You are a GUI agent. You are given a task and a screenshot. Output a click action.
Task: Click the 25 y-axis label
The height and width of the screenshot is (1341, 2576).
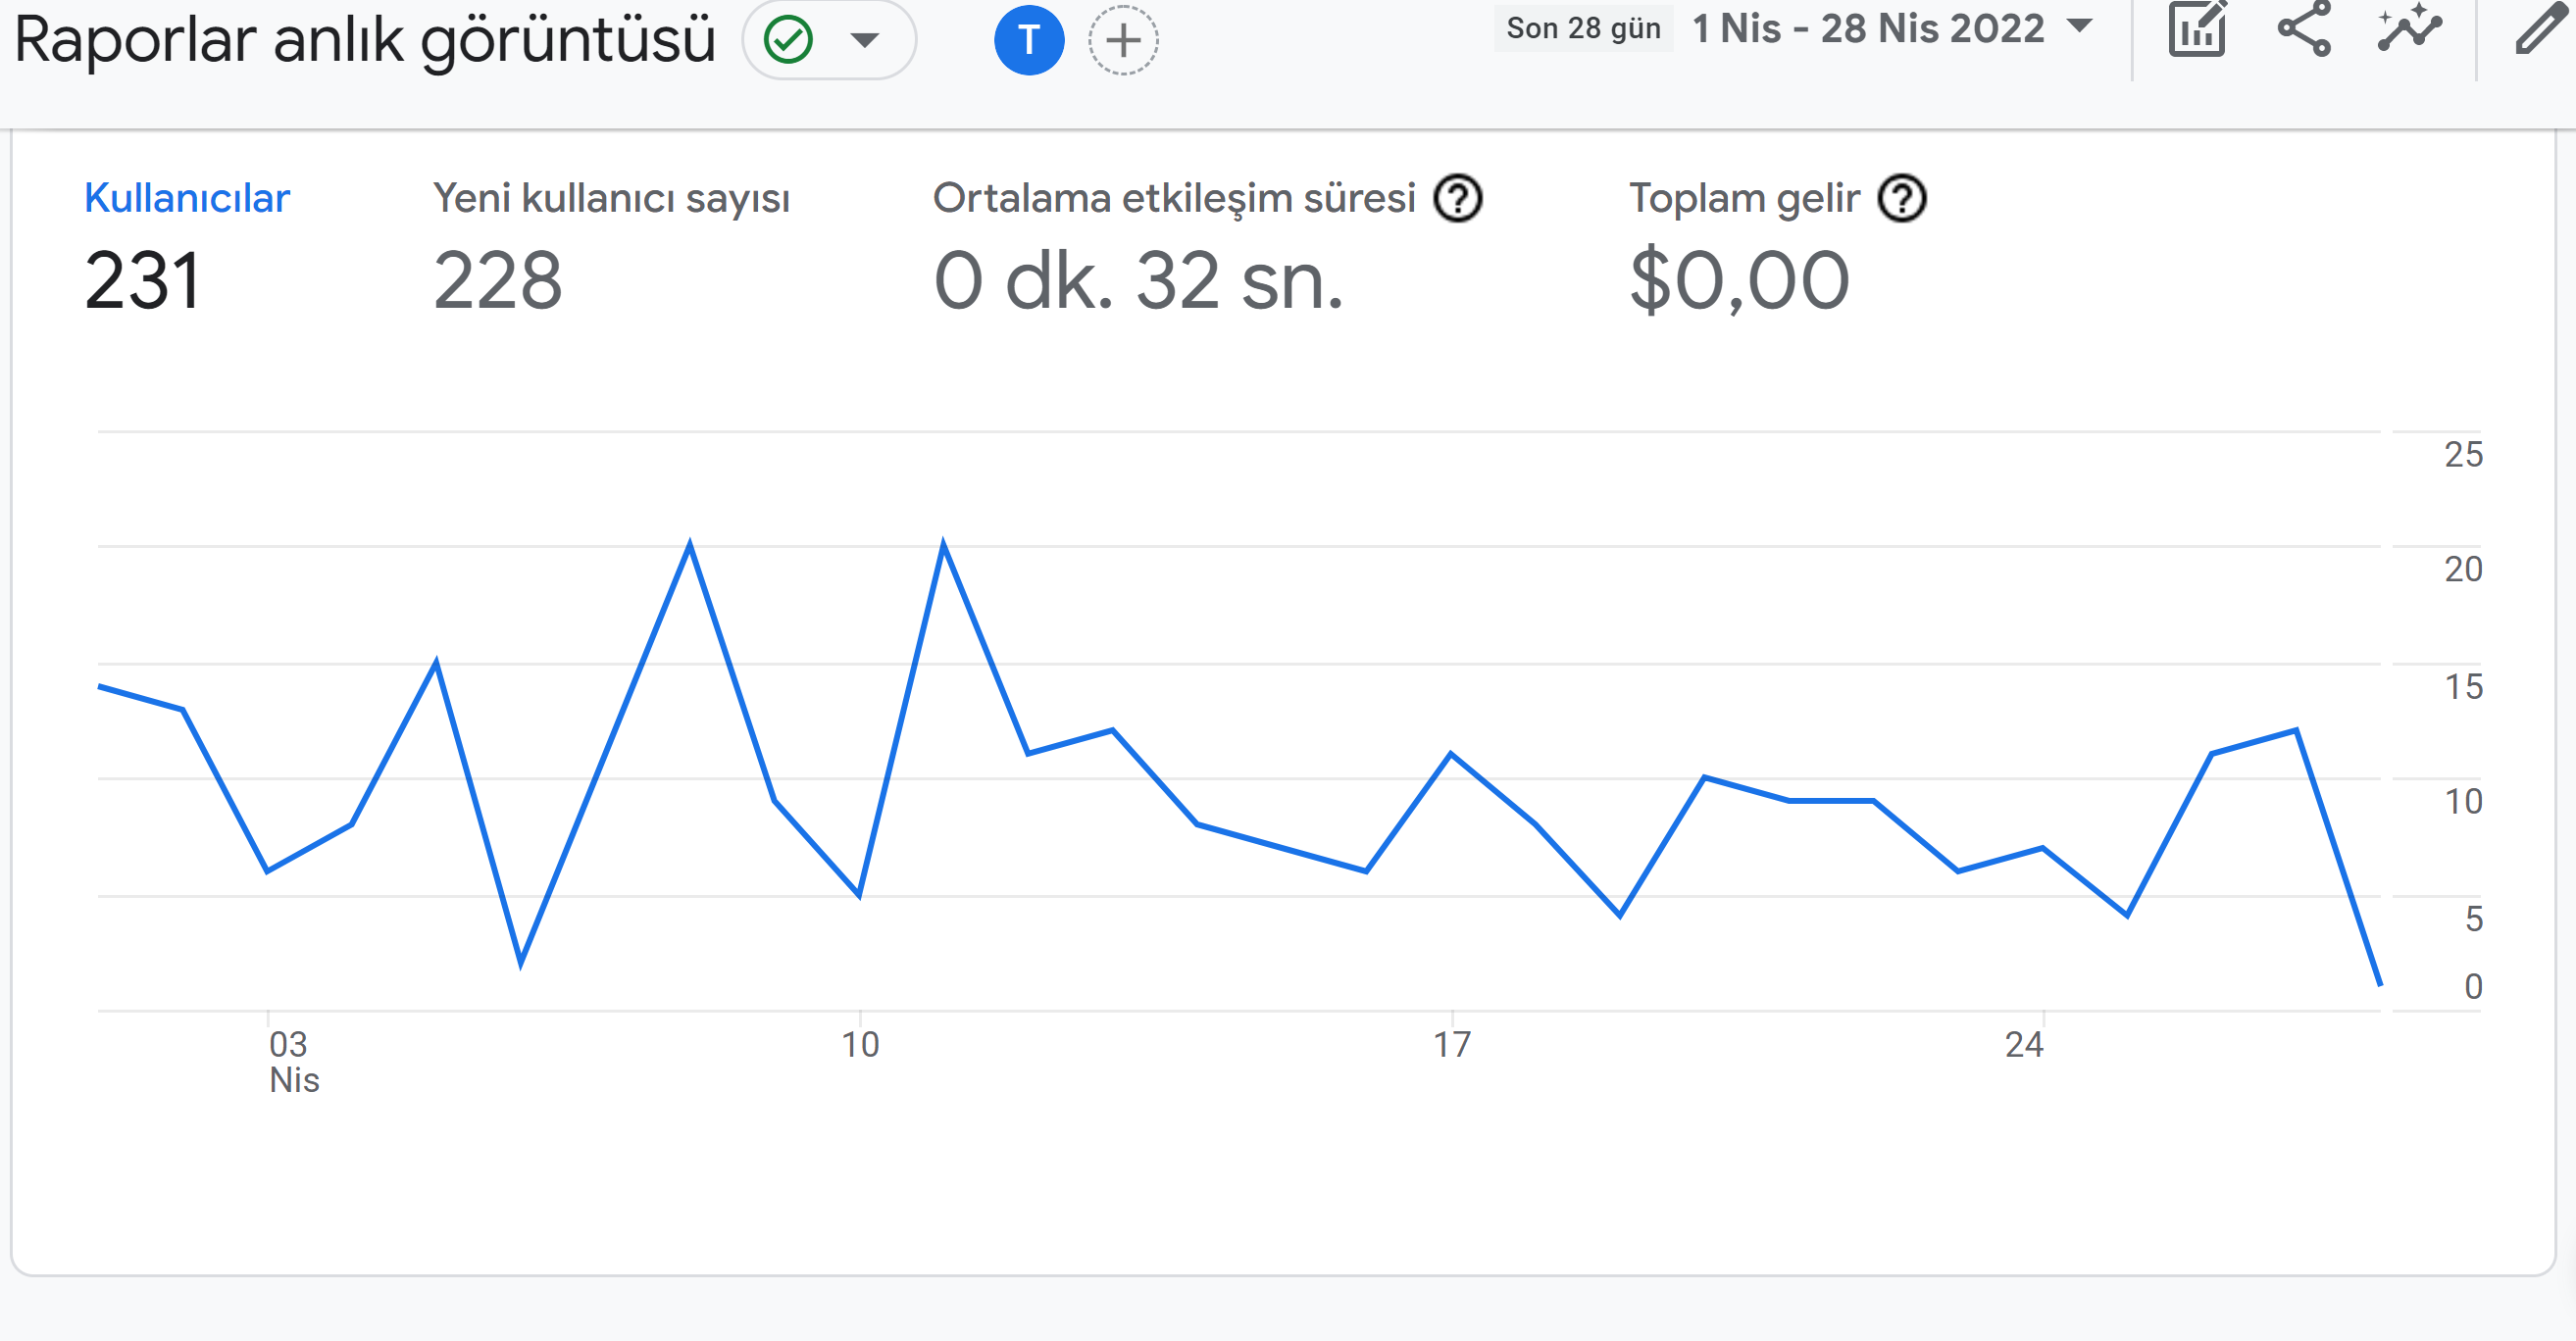[x=2463, y=454]
